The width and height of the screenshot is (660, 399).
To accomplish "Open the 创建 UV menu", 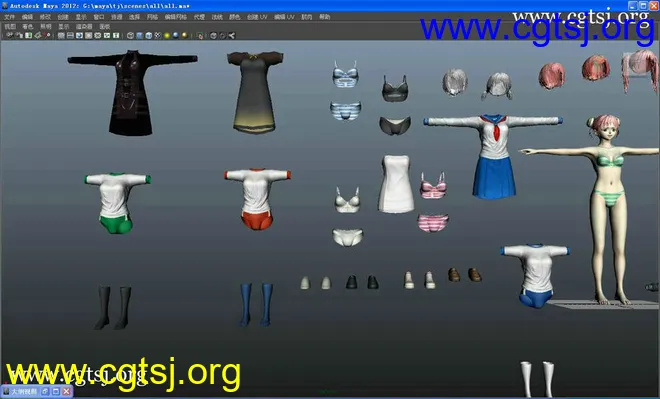I will pyautogui.click(x=257, y=17).
